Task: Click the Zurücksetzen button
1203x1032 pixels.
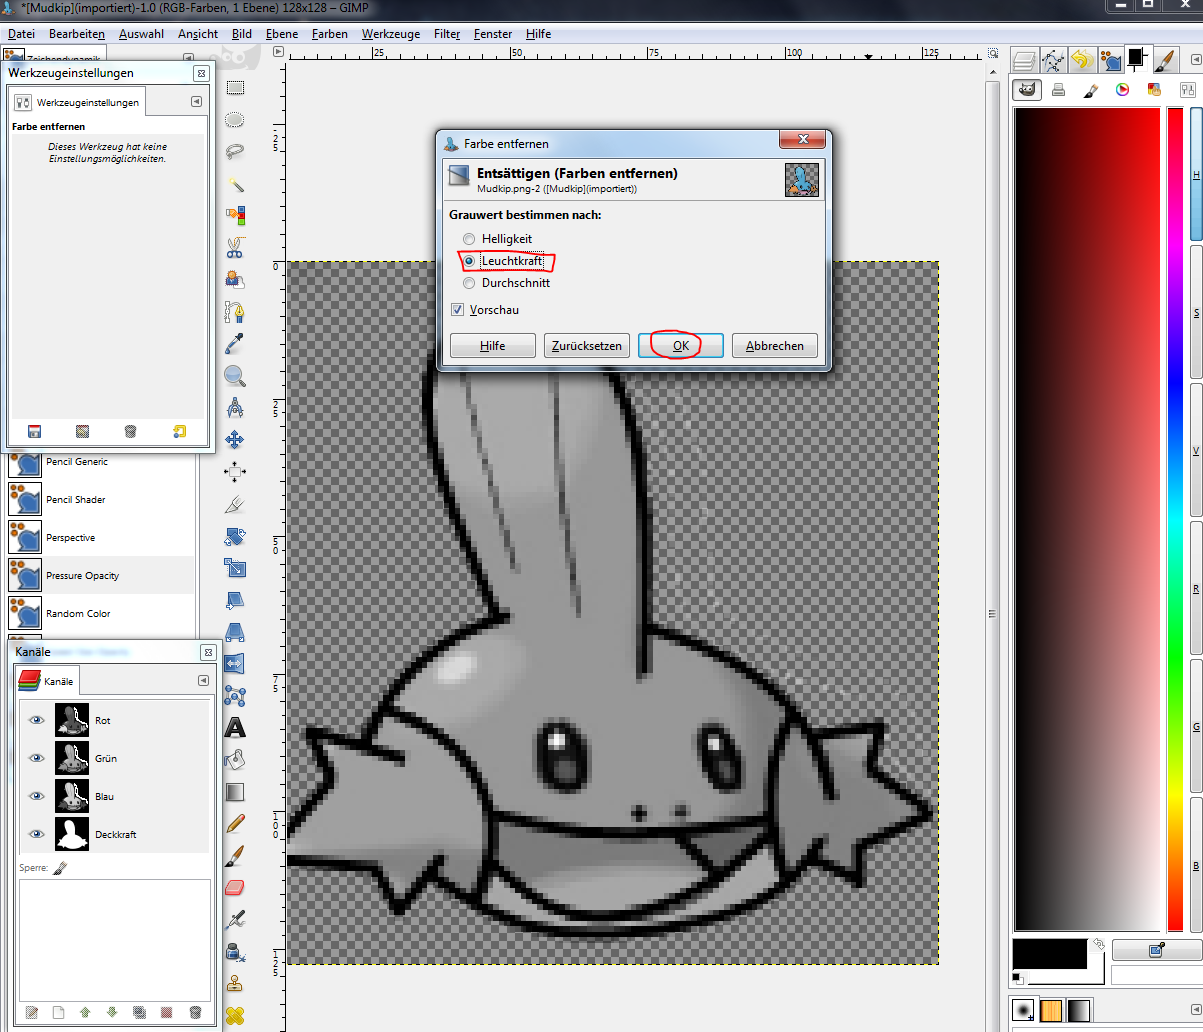Action: point(587,346)
